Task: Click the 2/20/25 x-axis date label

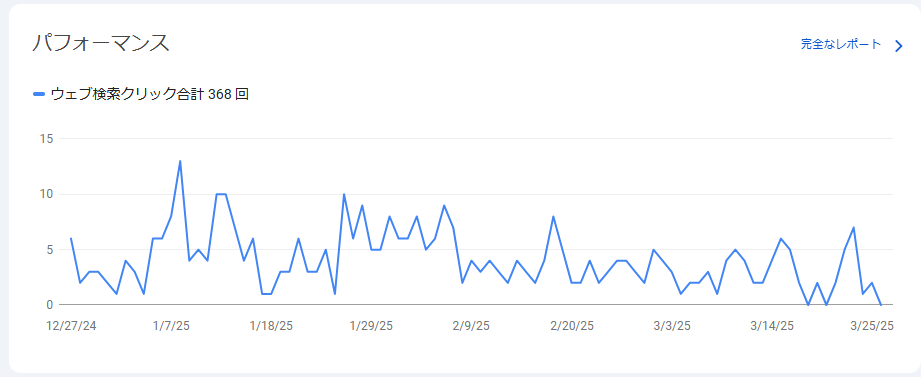Action: point(572,326)
